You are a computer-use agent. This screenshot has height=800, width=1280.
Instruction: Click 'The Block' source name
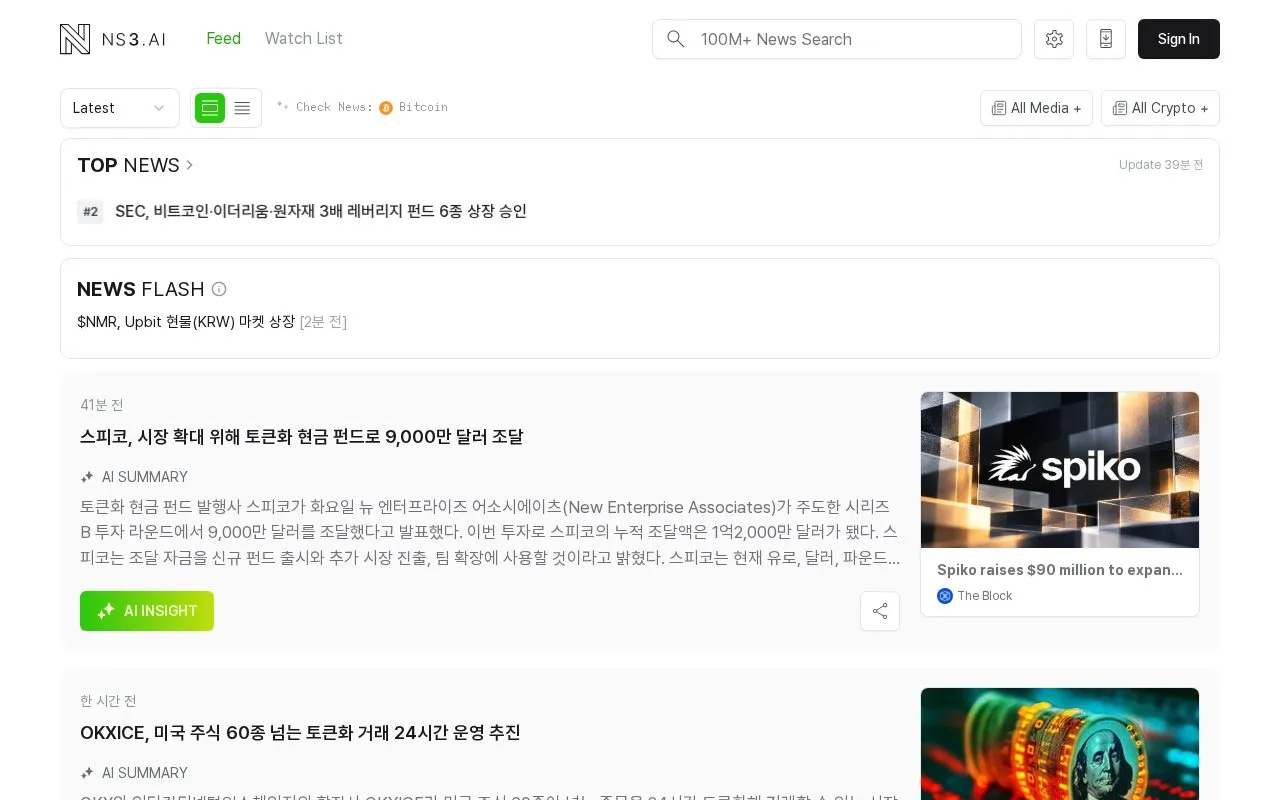tap(985, 596)
